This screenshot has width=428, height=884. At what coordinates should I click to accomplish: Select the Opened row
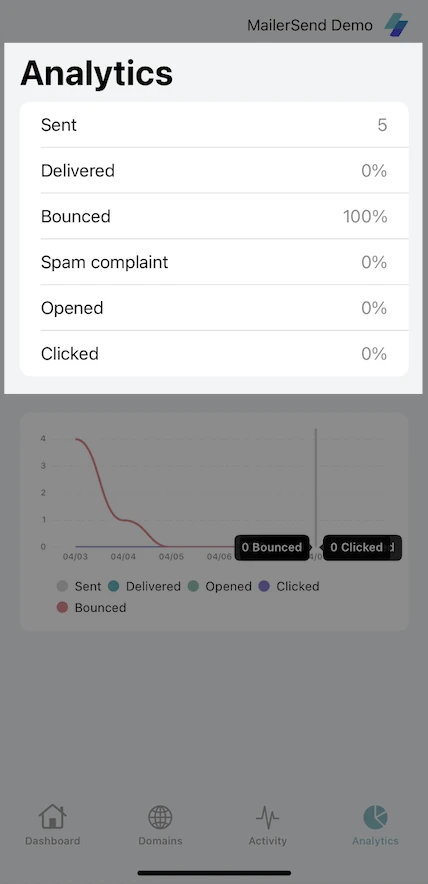click(214, 307)
